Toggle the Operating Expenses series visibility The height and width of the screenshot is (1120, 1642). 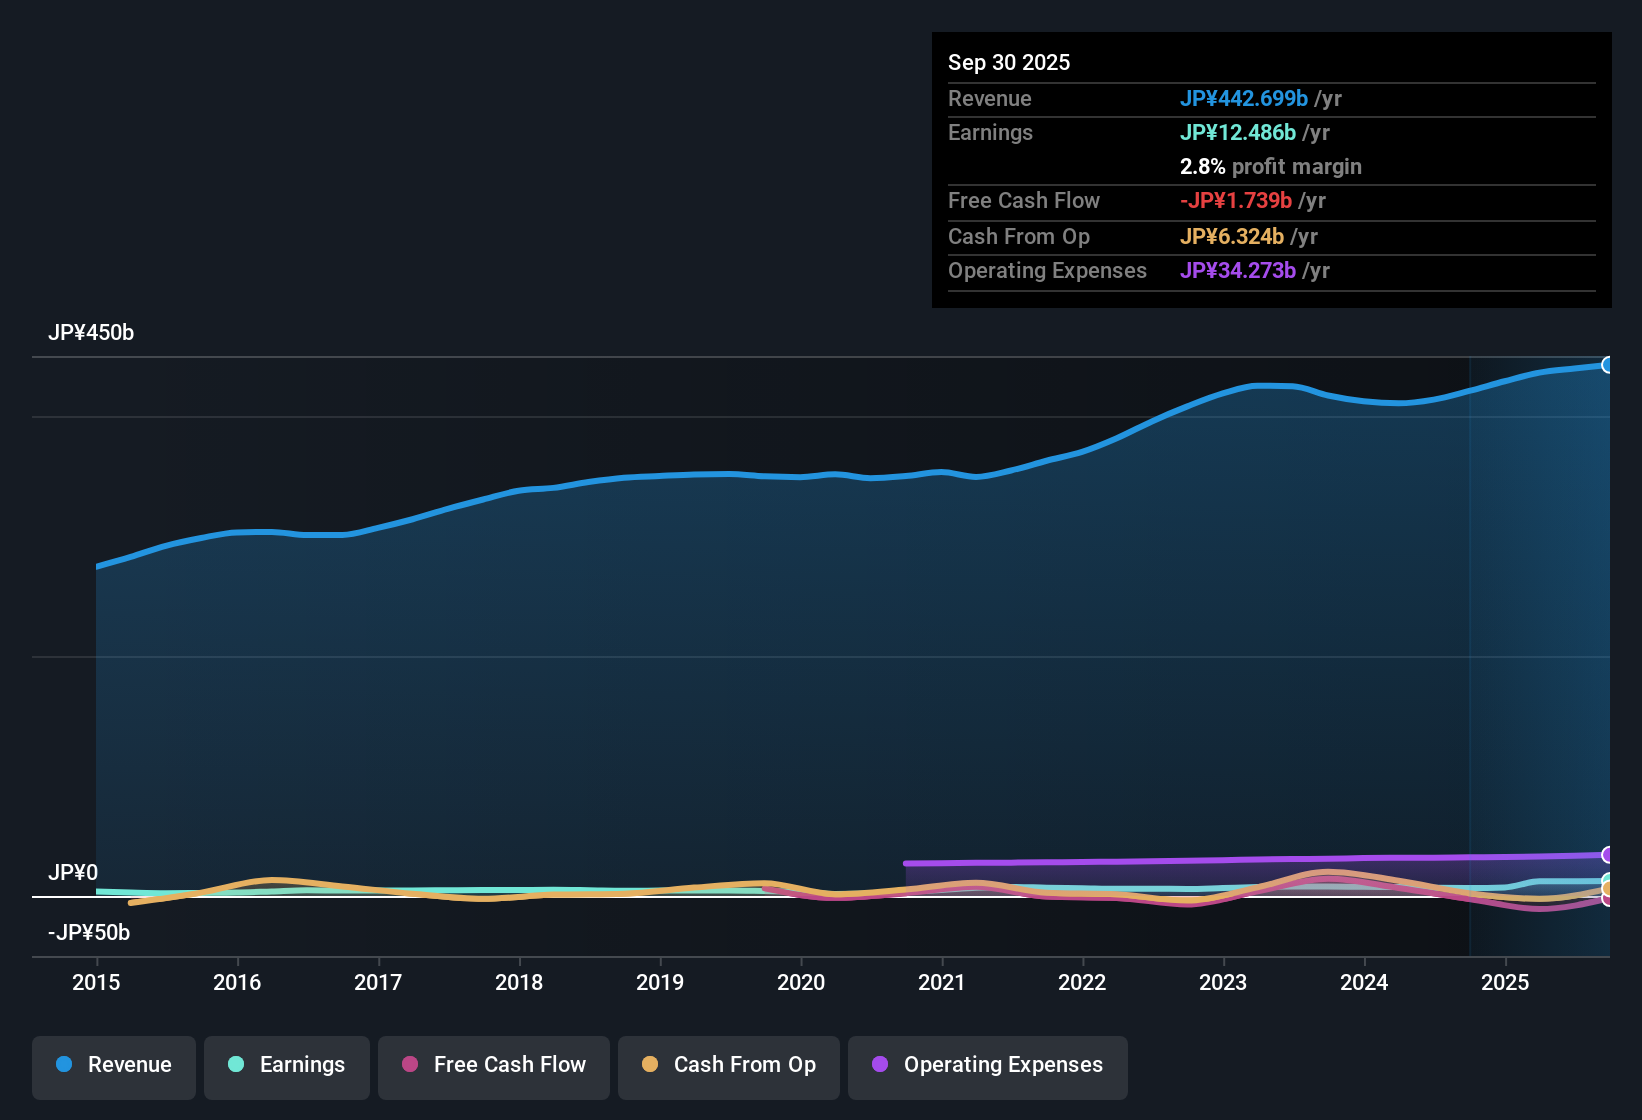tap(987, 1065)
